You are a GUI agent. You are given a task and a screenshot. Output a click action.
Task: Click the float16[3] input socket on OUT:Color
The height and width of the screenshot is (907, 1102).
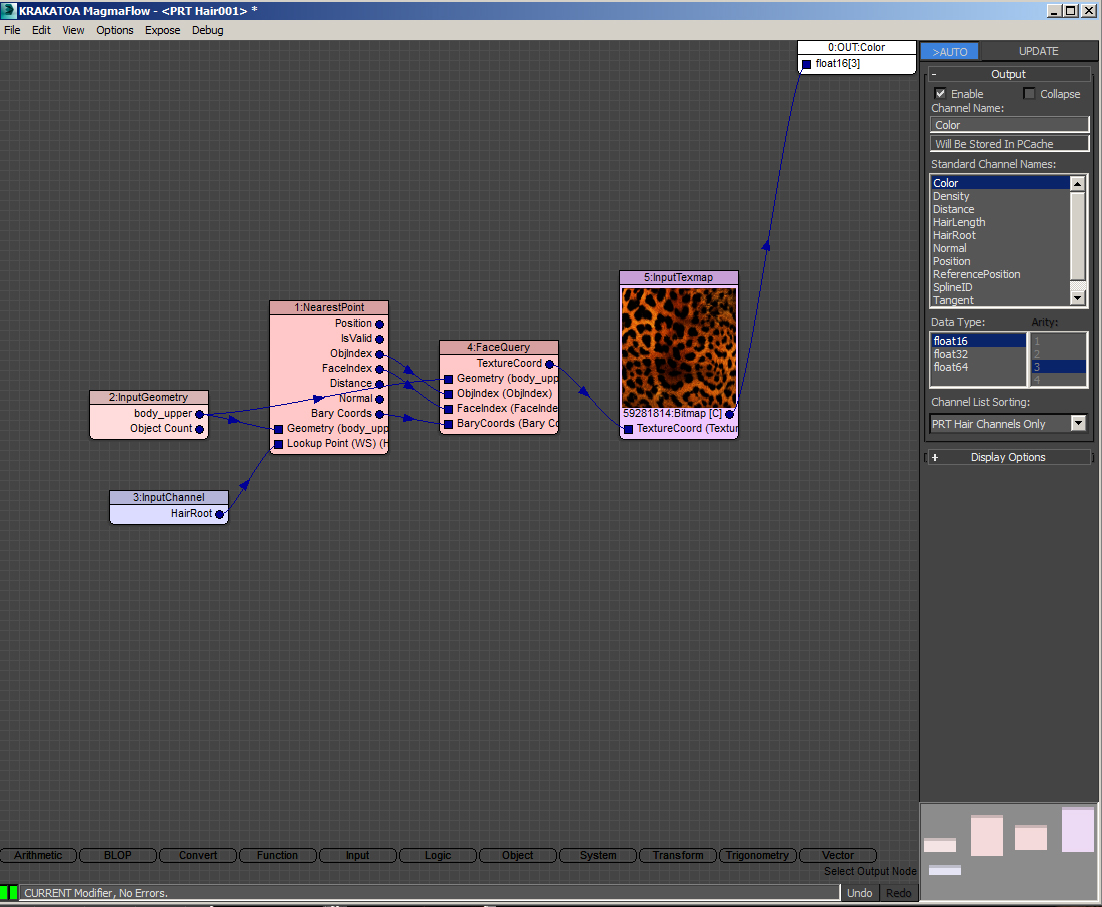(807, 64)
